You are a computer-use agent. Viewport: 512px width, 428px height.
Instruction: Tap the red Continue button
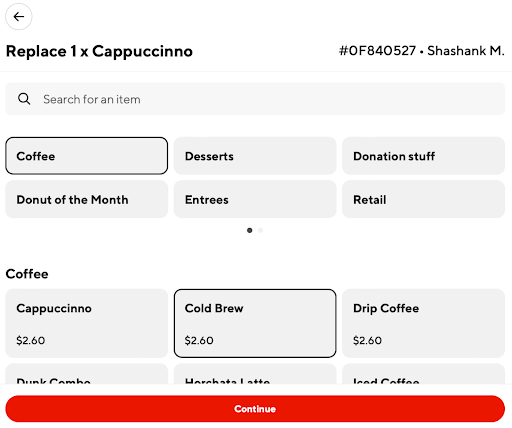pos(255,409)
